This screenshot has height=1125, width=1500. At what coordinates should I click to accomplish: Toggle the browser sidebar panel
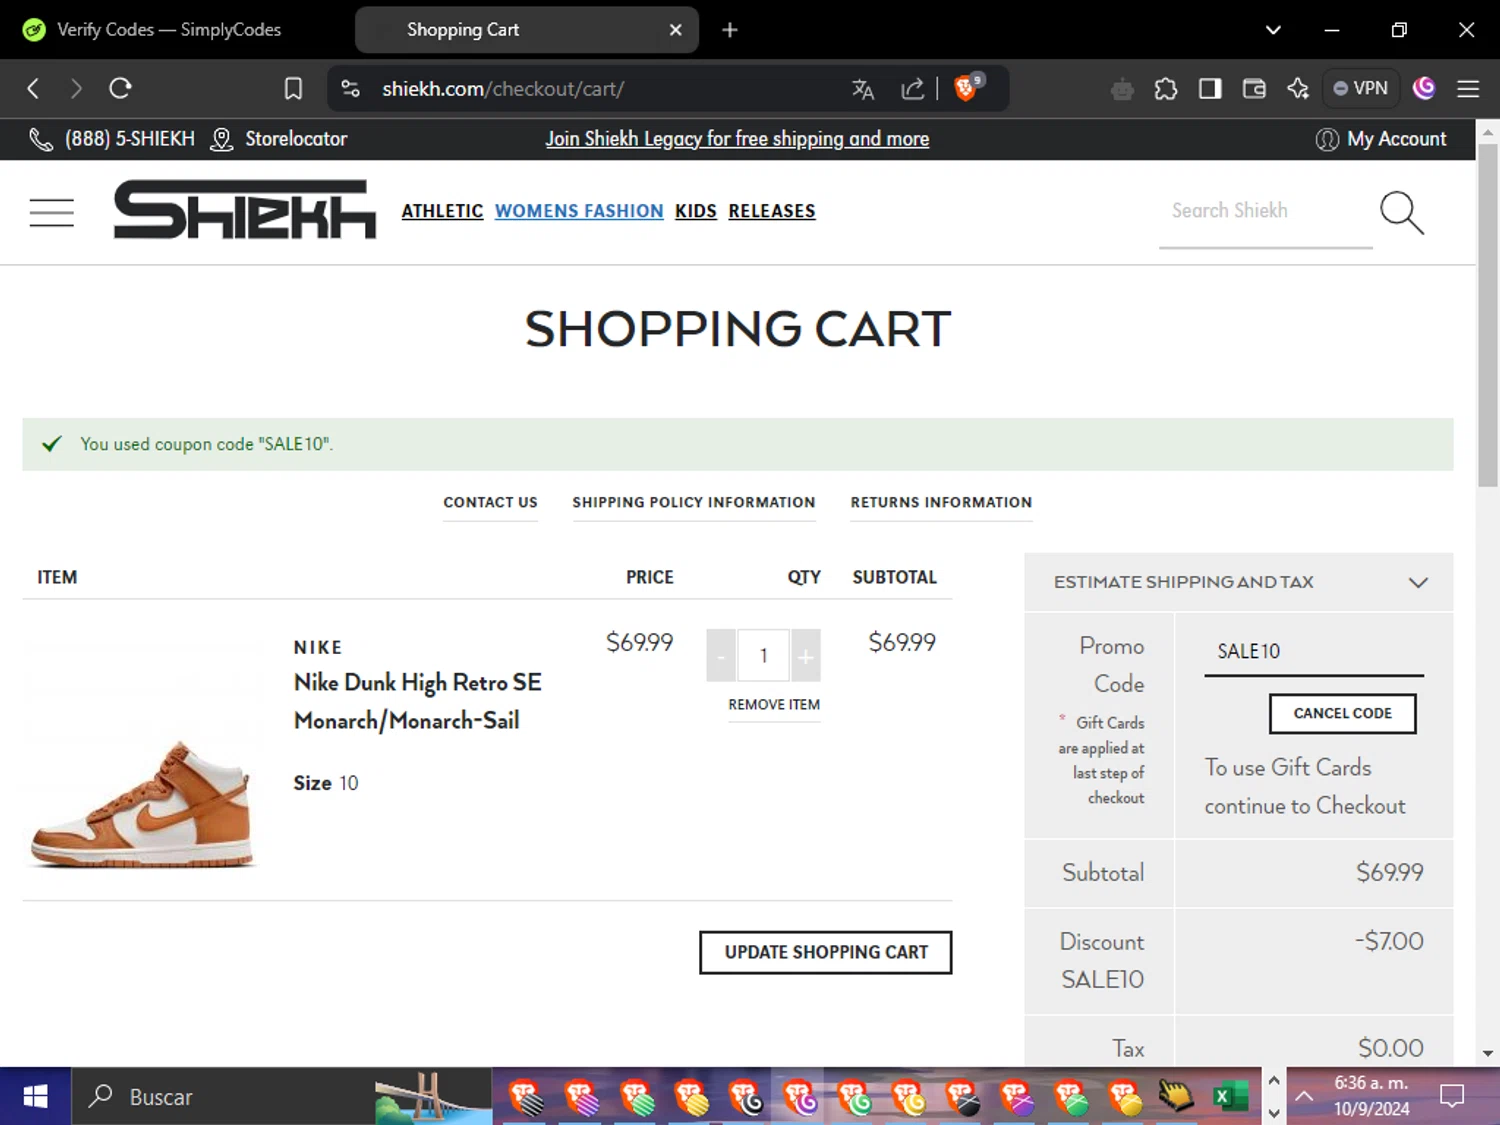[1210, 89]
